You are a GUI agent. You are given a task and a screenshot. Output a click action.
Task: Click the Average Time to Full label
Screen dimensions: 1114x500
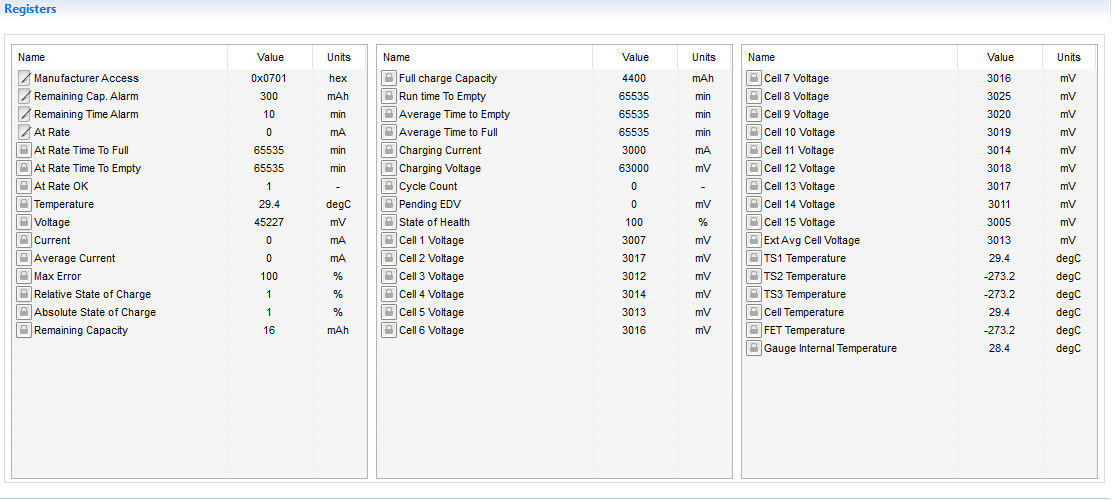point(448,132)
